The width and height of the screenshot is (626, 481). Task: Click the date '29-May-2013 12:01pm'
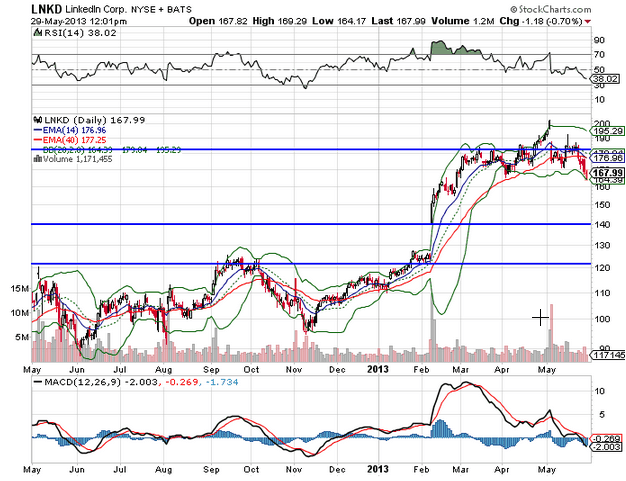click(79, 21)
